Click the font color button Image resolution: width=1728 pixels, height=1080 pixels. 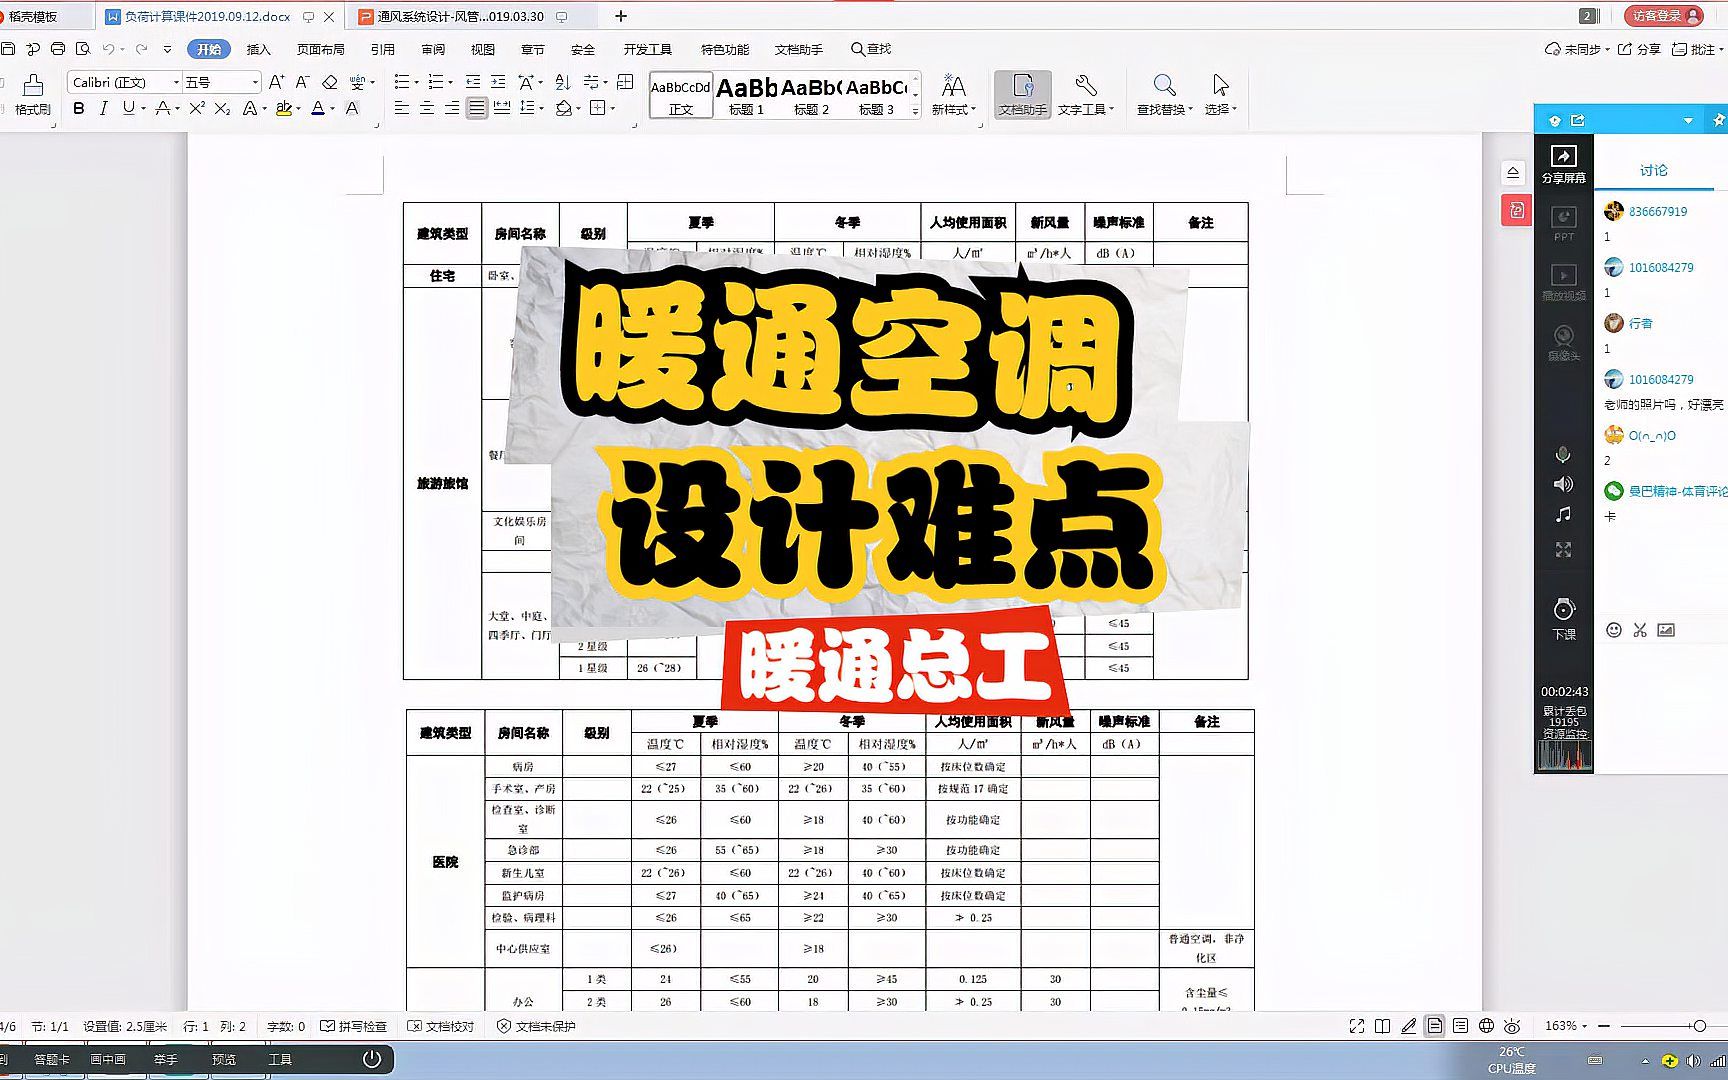pyautogui.click(x=318, y=108)
